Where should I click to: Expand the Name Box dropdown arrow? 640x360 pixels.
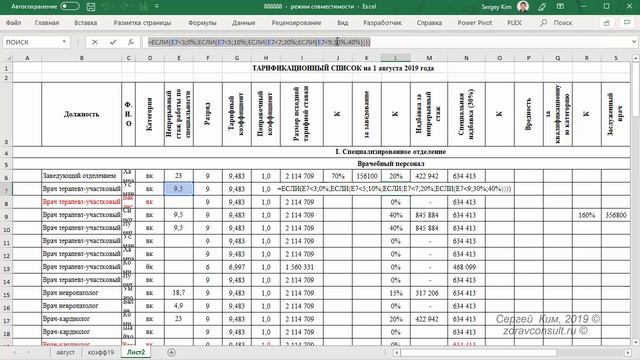coord(64,42)
